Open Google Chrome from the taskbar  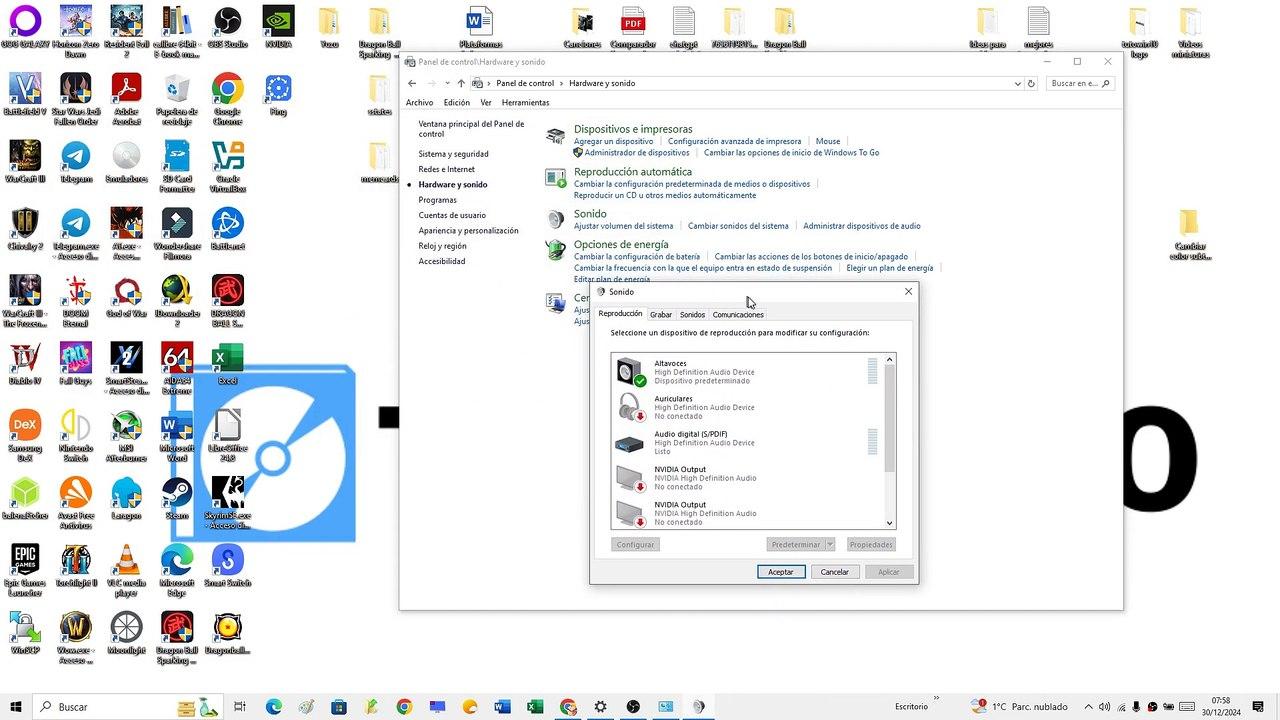pyautogui.click(x=405, y=707)
